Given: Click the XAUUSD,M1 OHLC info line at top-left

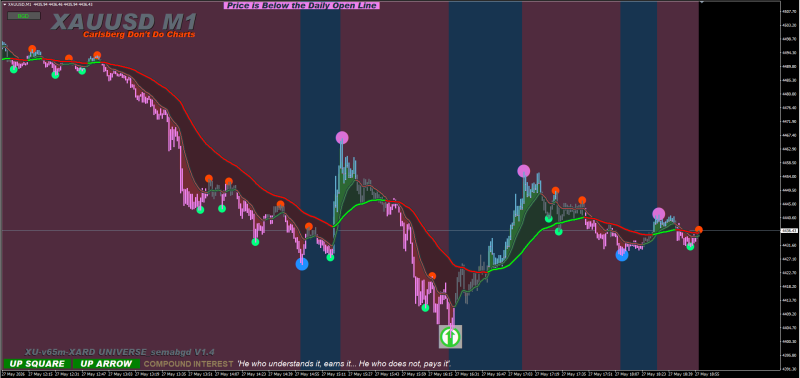Looking at the screenshot, I should click(x=51, y=5).
